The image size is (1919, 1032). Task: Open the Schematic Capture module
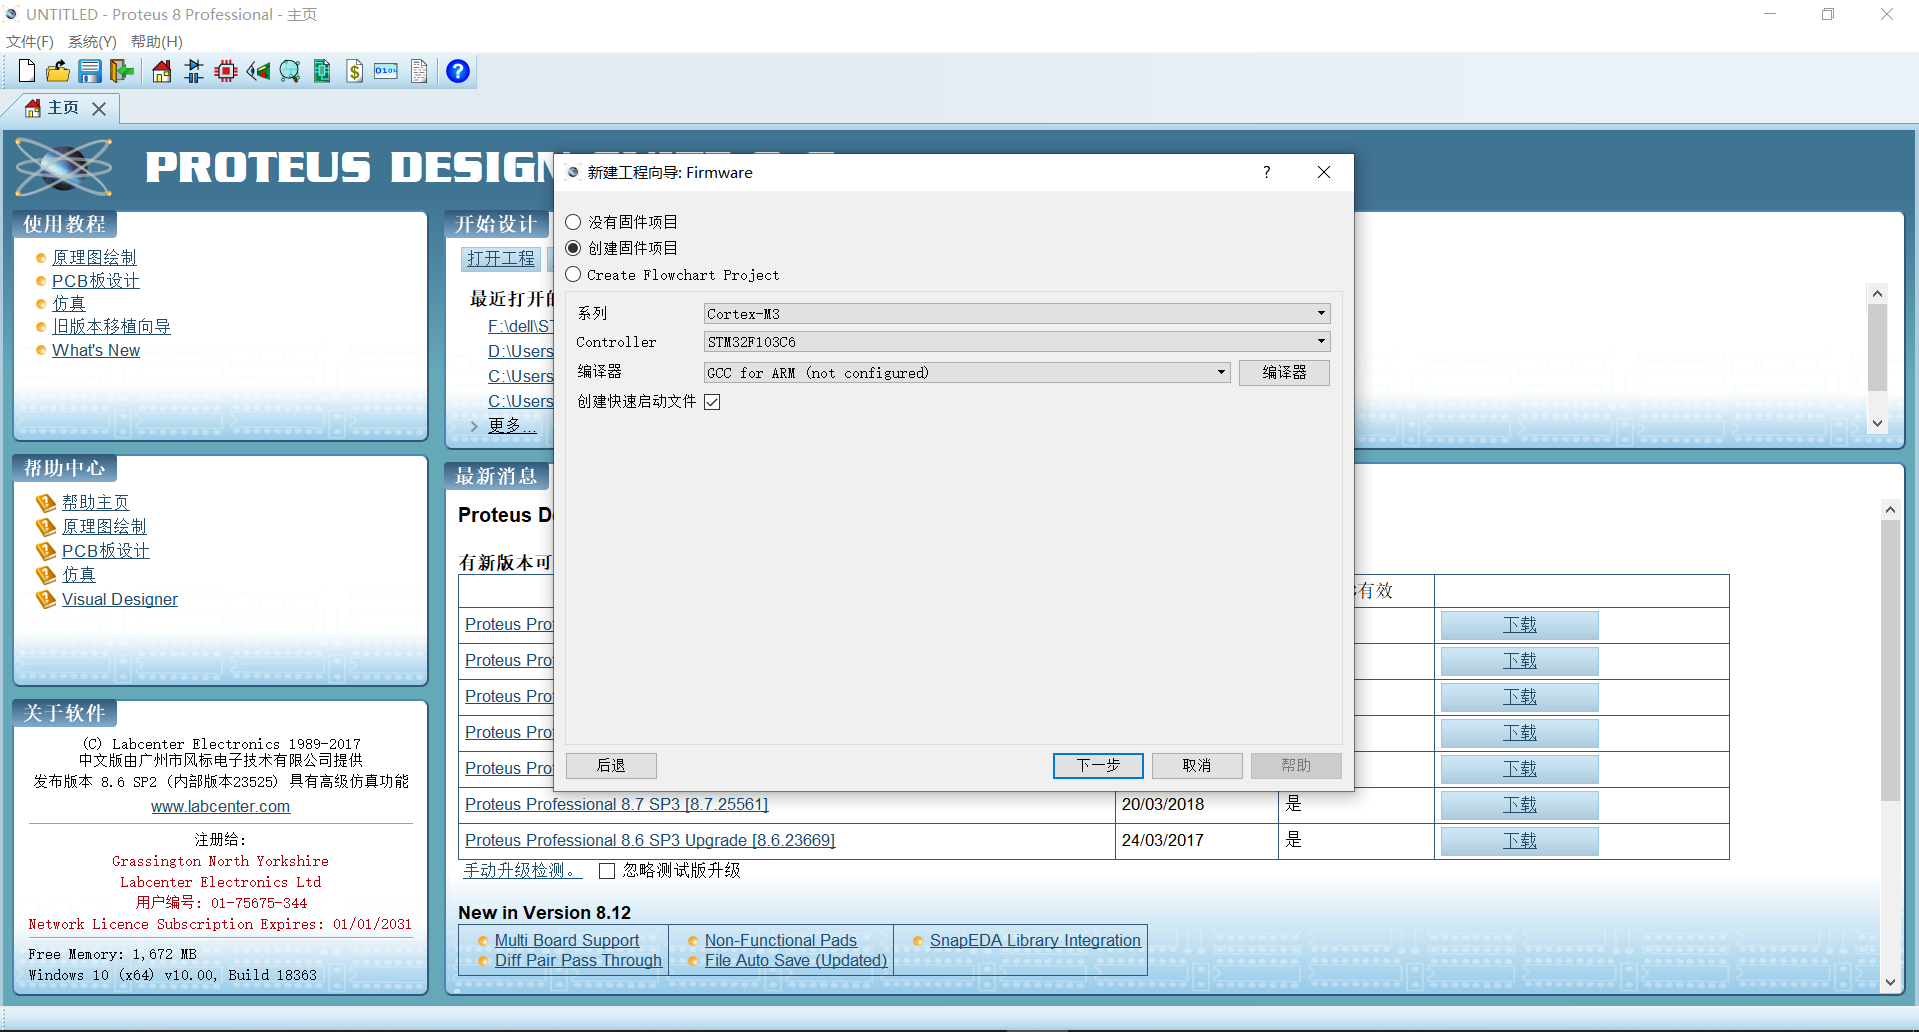[193, 71]
